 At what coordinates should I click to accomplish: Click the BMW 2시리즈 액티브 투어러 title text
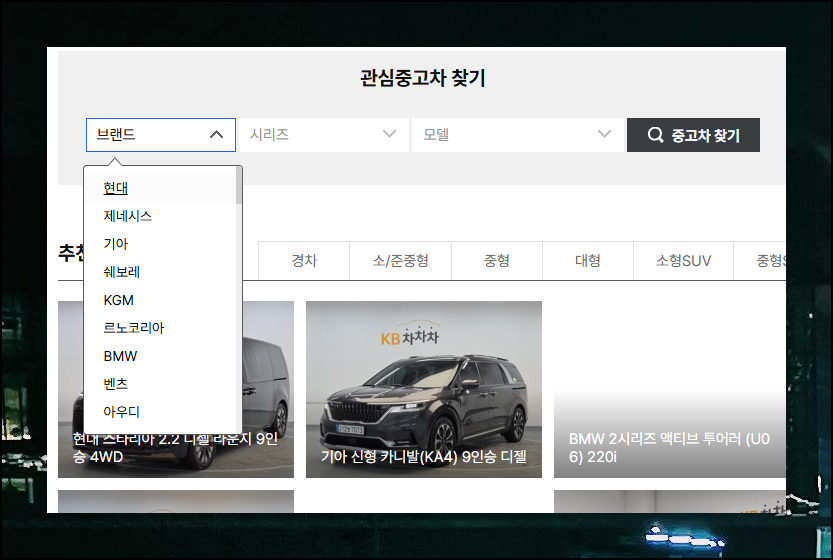[669, 448]
